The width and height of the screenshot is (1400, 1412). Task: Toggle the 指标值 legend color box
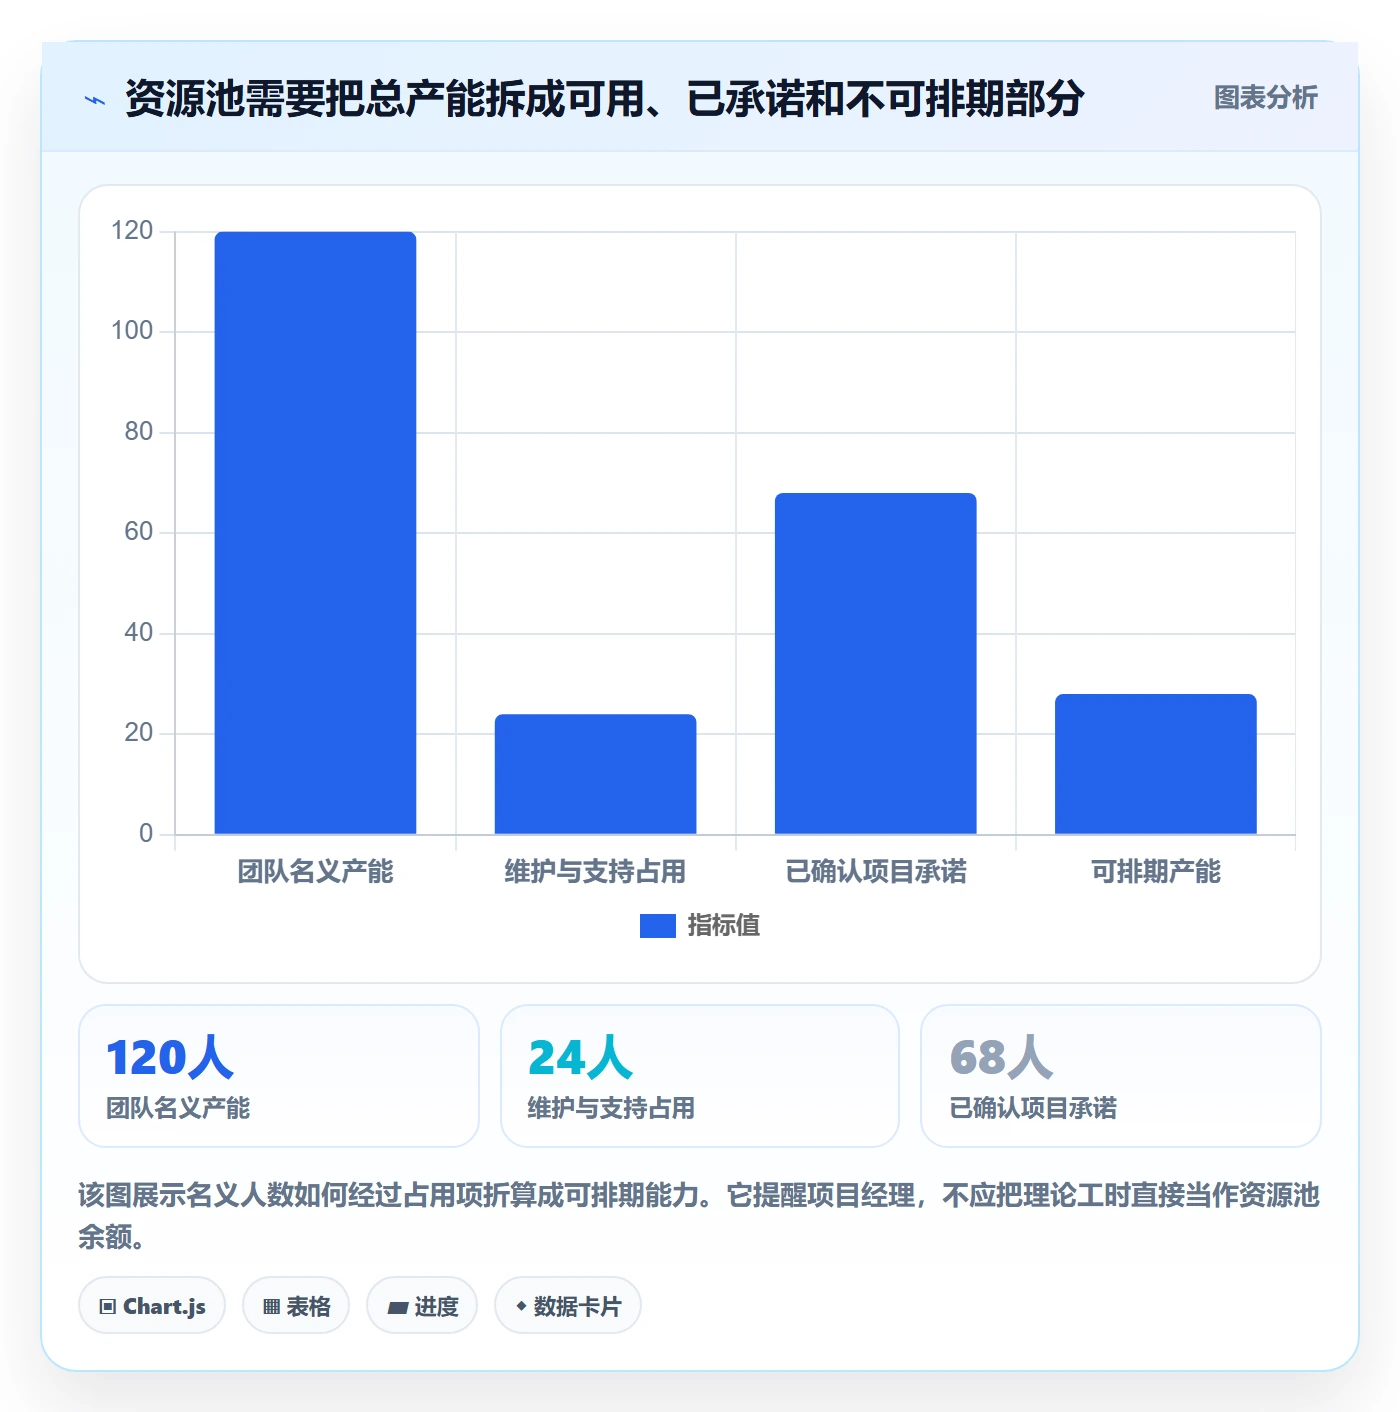[657, 926]
